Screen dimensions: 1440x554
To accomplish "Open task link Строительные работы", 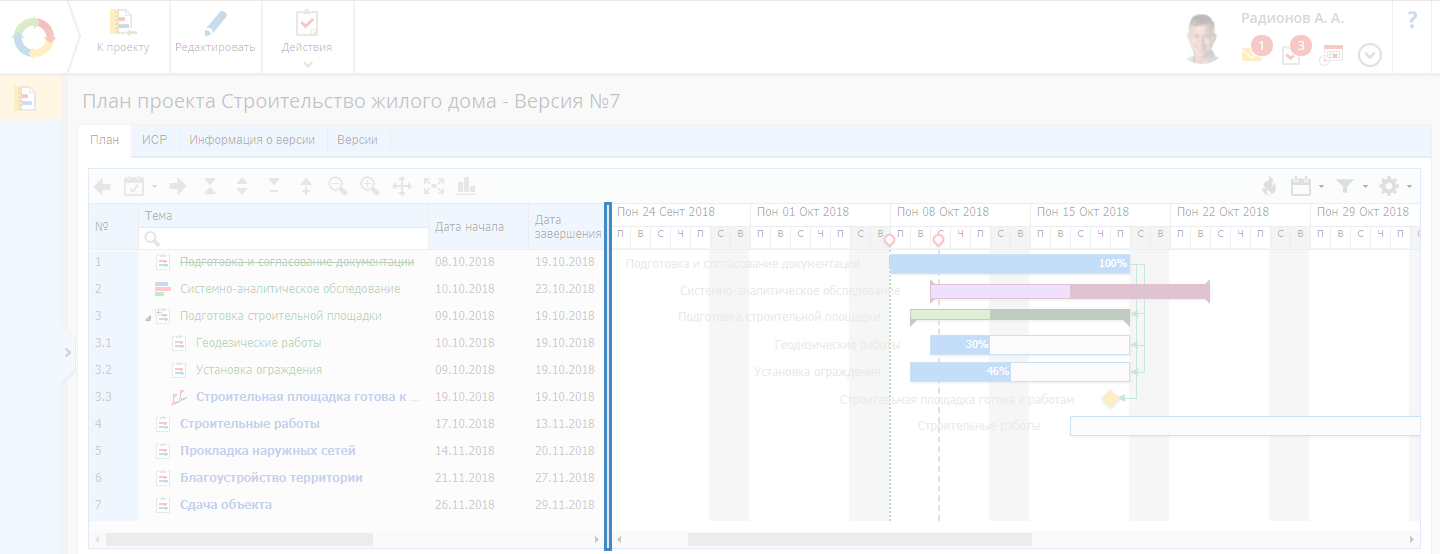I will tap(250, 424).
